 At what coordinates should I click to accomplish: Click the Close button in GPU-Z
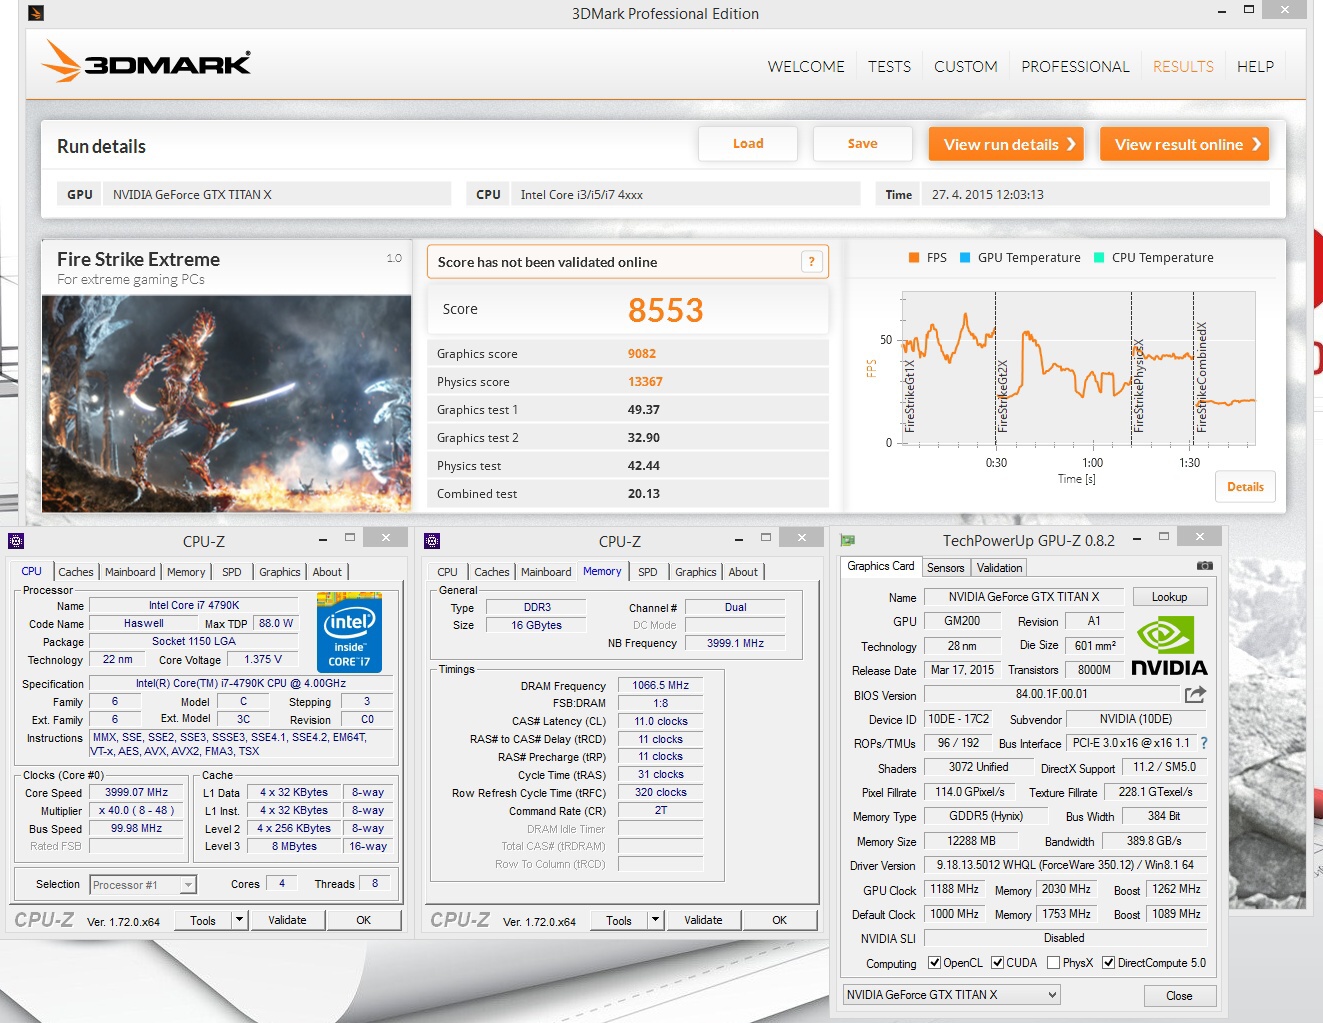coord(1179,995)
